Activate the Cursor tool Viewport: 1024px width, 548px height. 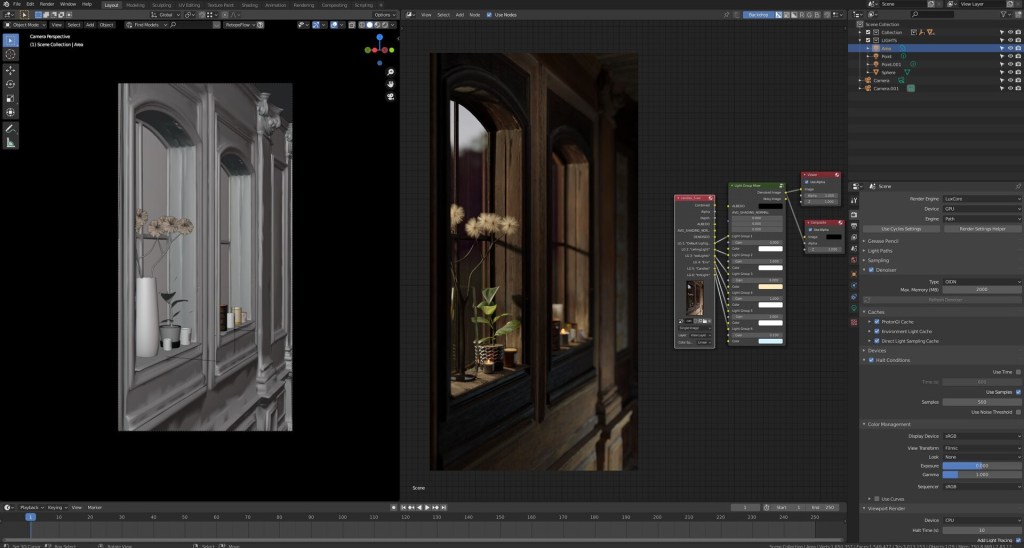(11, 54)
